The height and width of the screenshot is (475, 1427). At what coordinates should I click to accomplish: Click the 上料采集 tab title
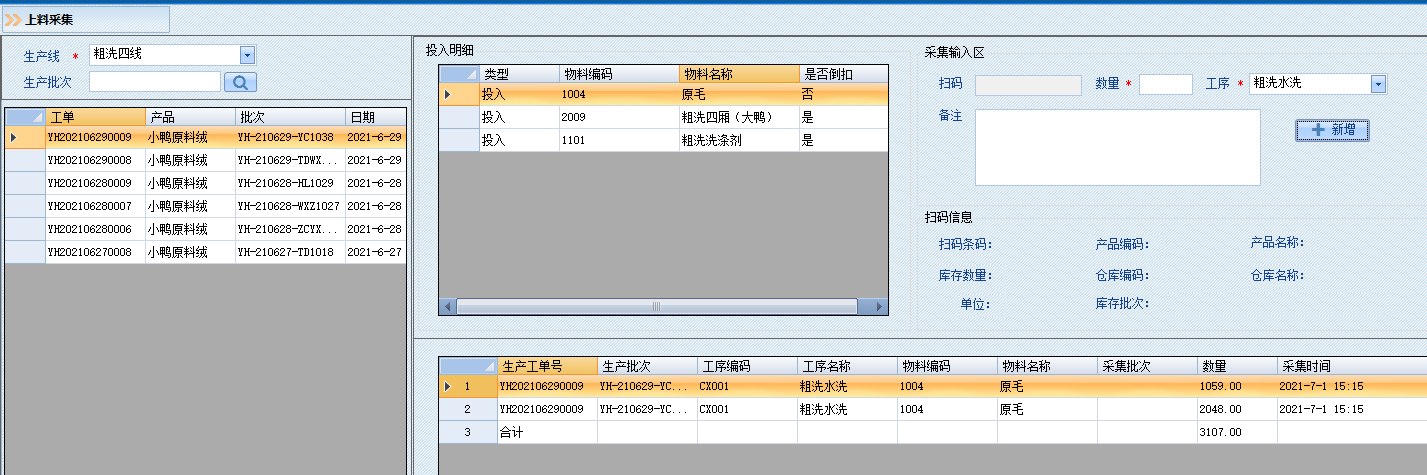coord(49,19)
